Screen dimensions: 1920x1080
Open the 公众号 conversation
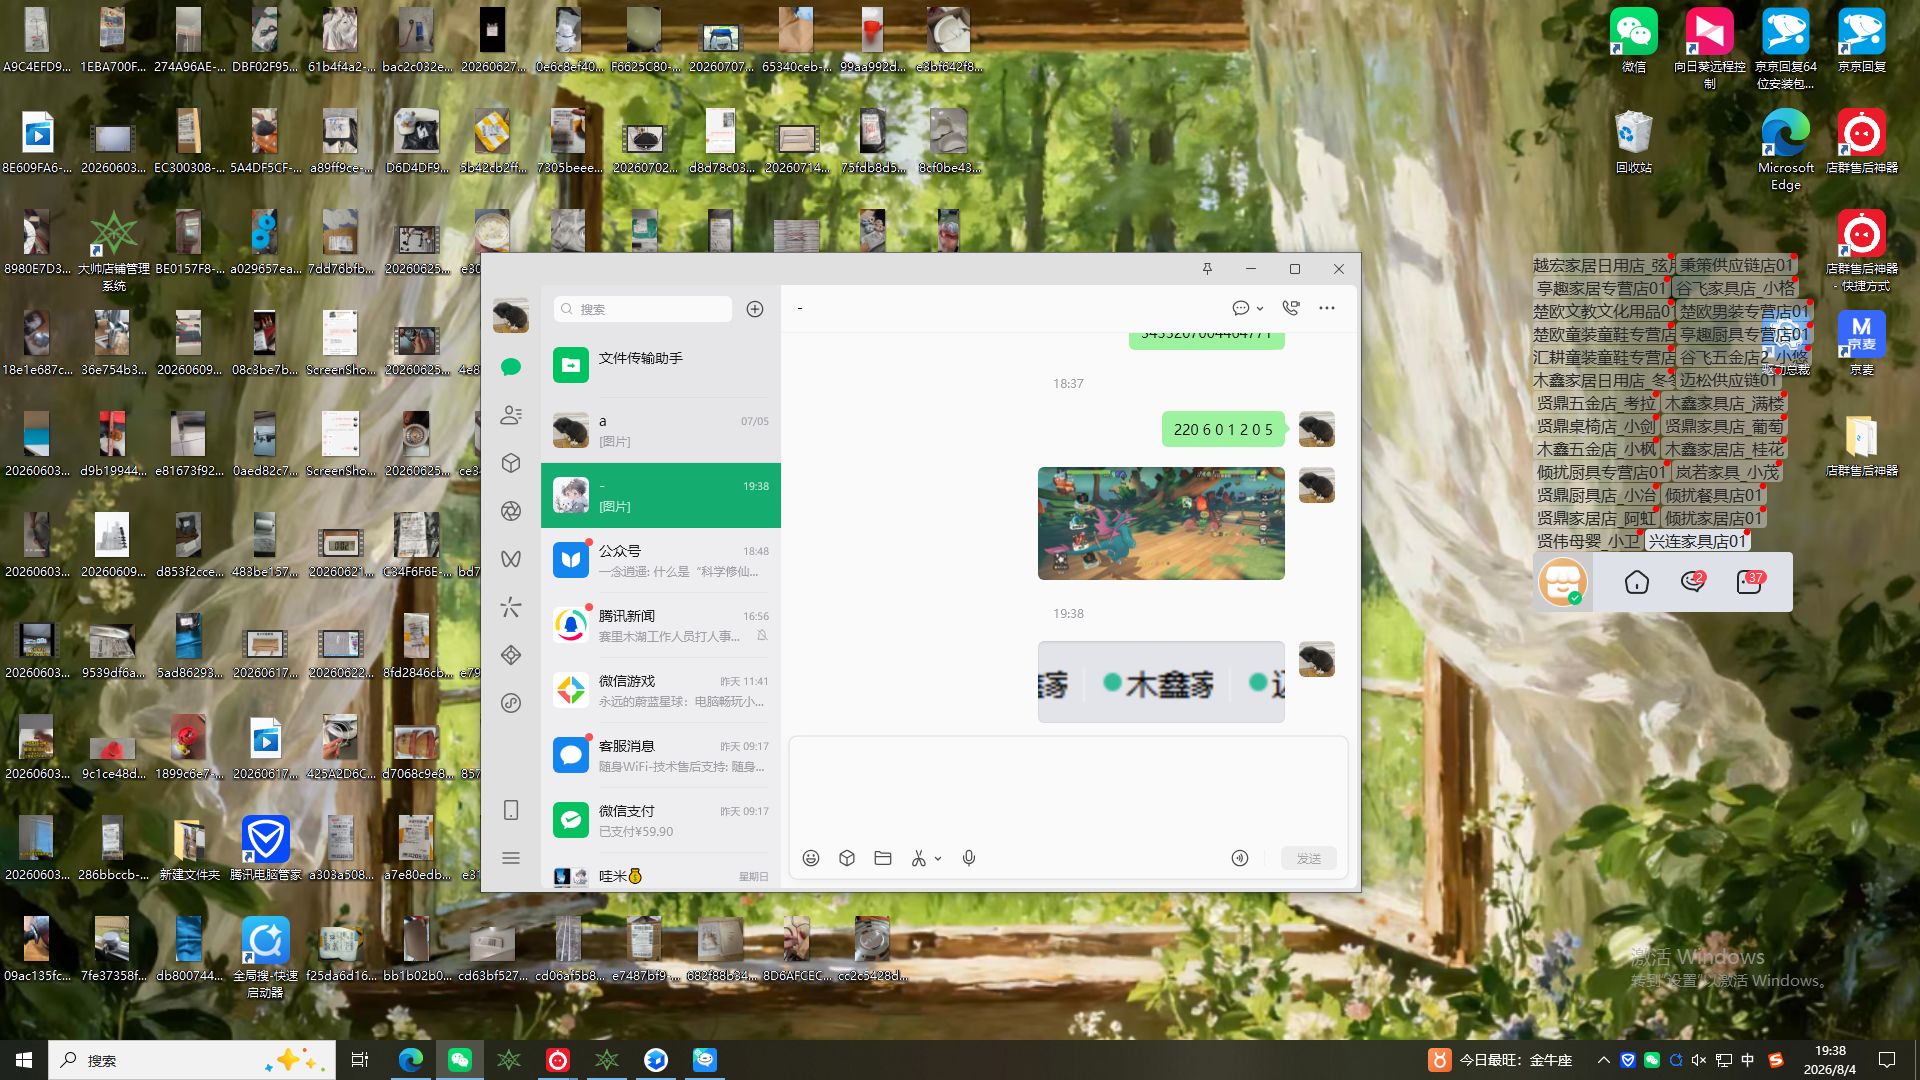[x=661, y=560]
